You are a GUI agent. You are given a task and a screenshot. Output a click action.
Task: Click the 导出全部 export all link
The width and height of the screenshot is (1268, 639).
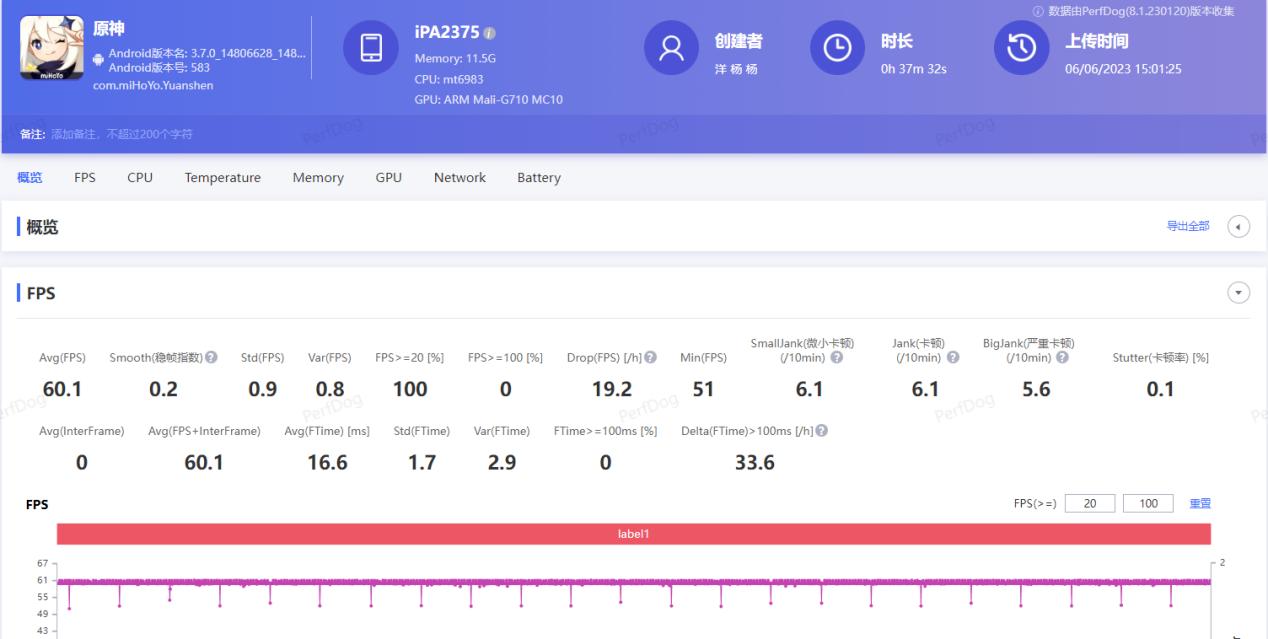1188,227
